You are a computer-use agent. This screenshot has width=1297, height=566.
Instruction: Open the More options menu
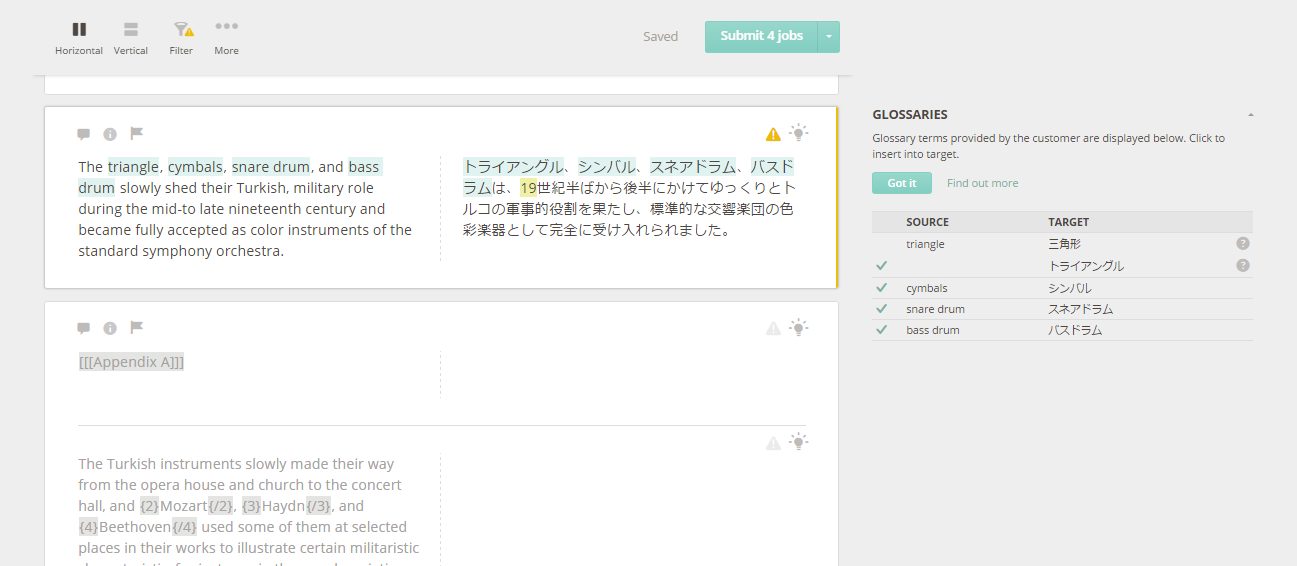(226, 38)
